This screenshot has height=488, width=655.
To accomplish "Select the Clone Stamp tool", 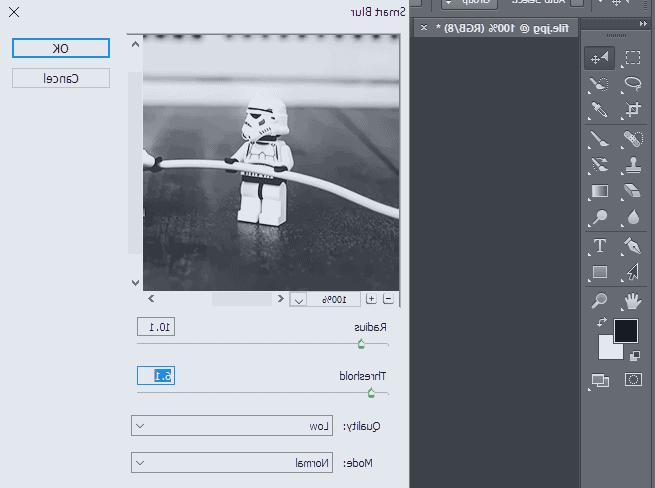I will point(632,164).
